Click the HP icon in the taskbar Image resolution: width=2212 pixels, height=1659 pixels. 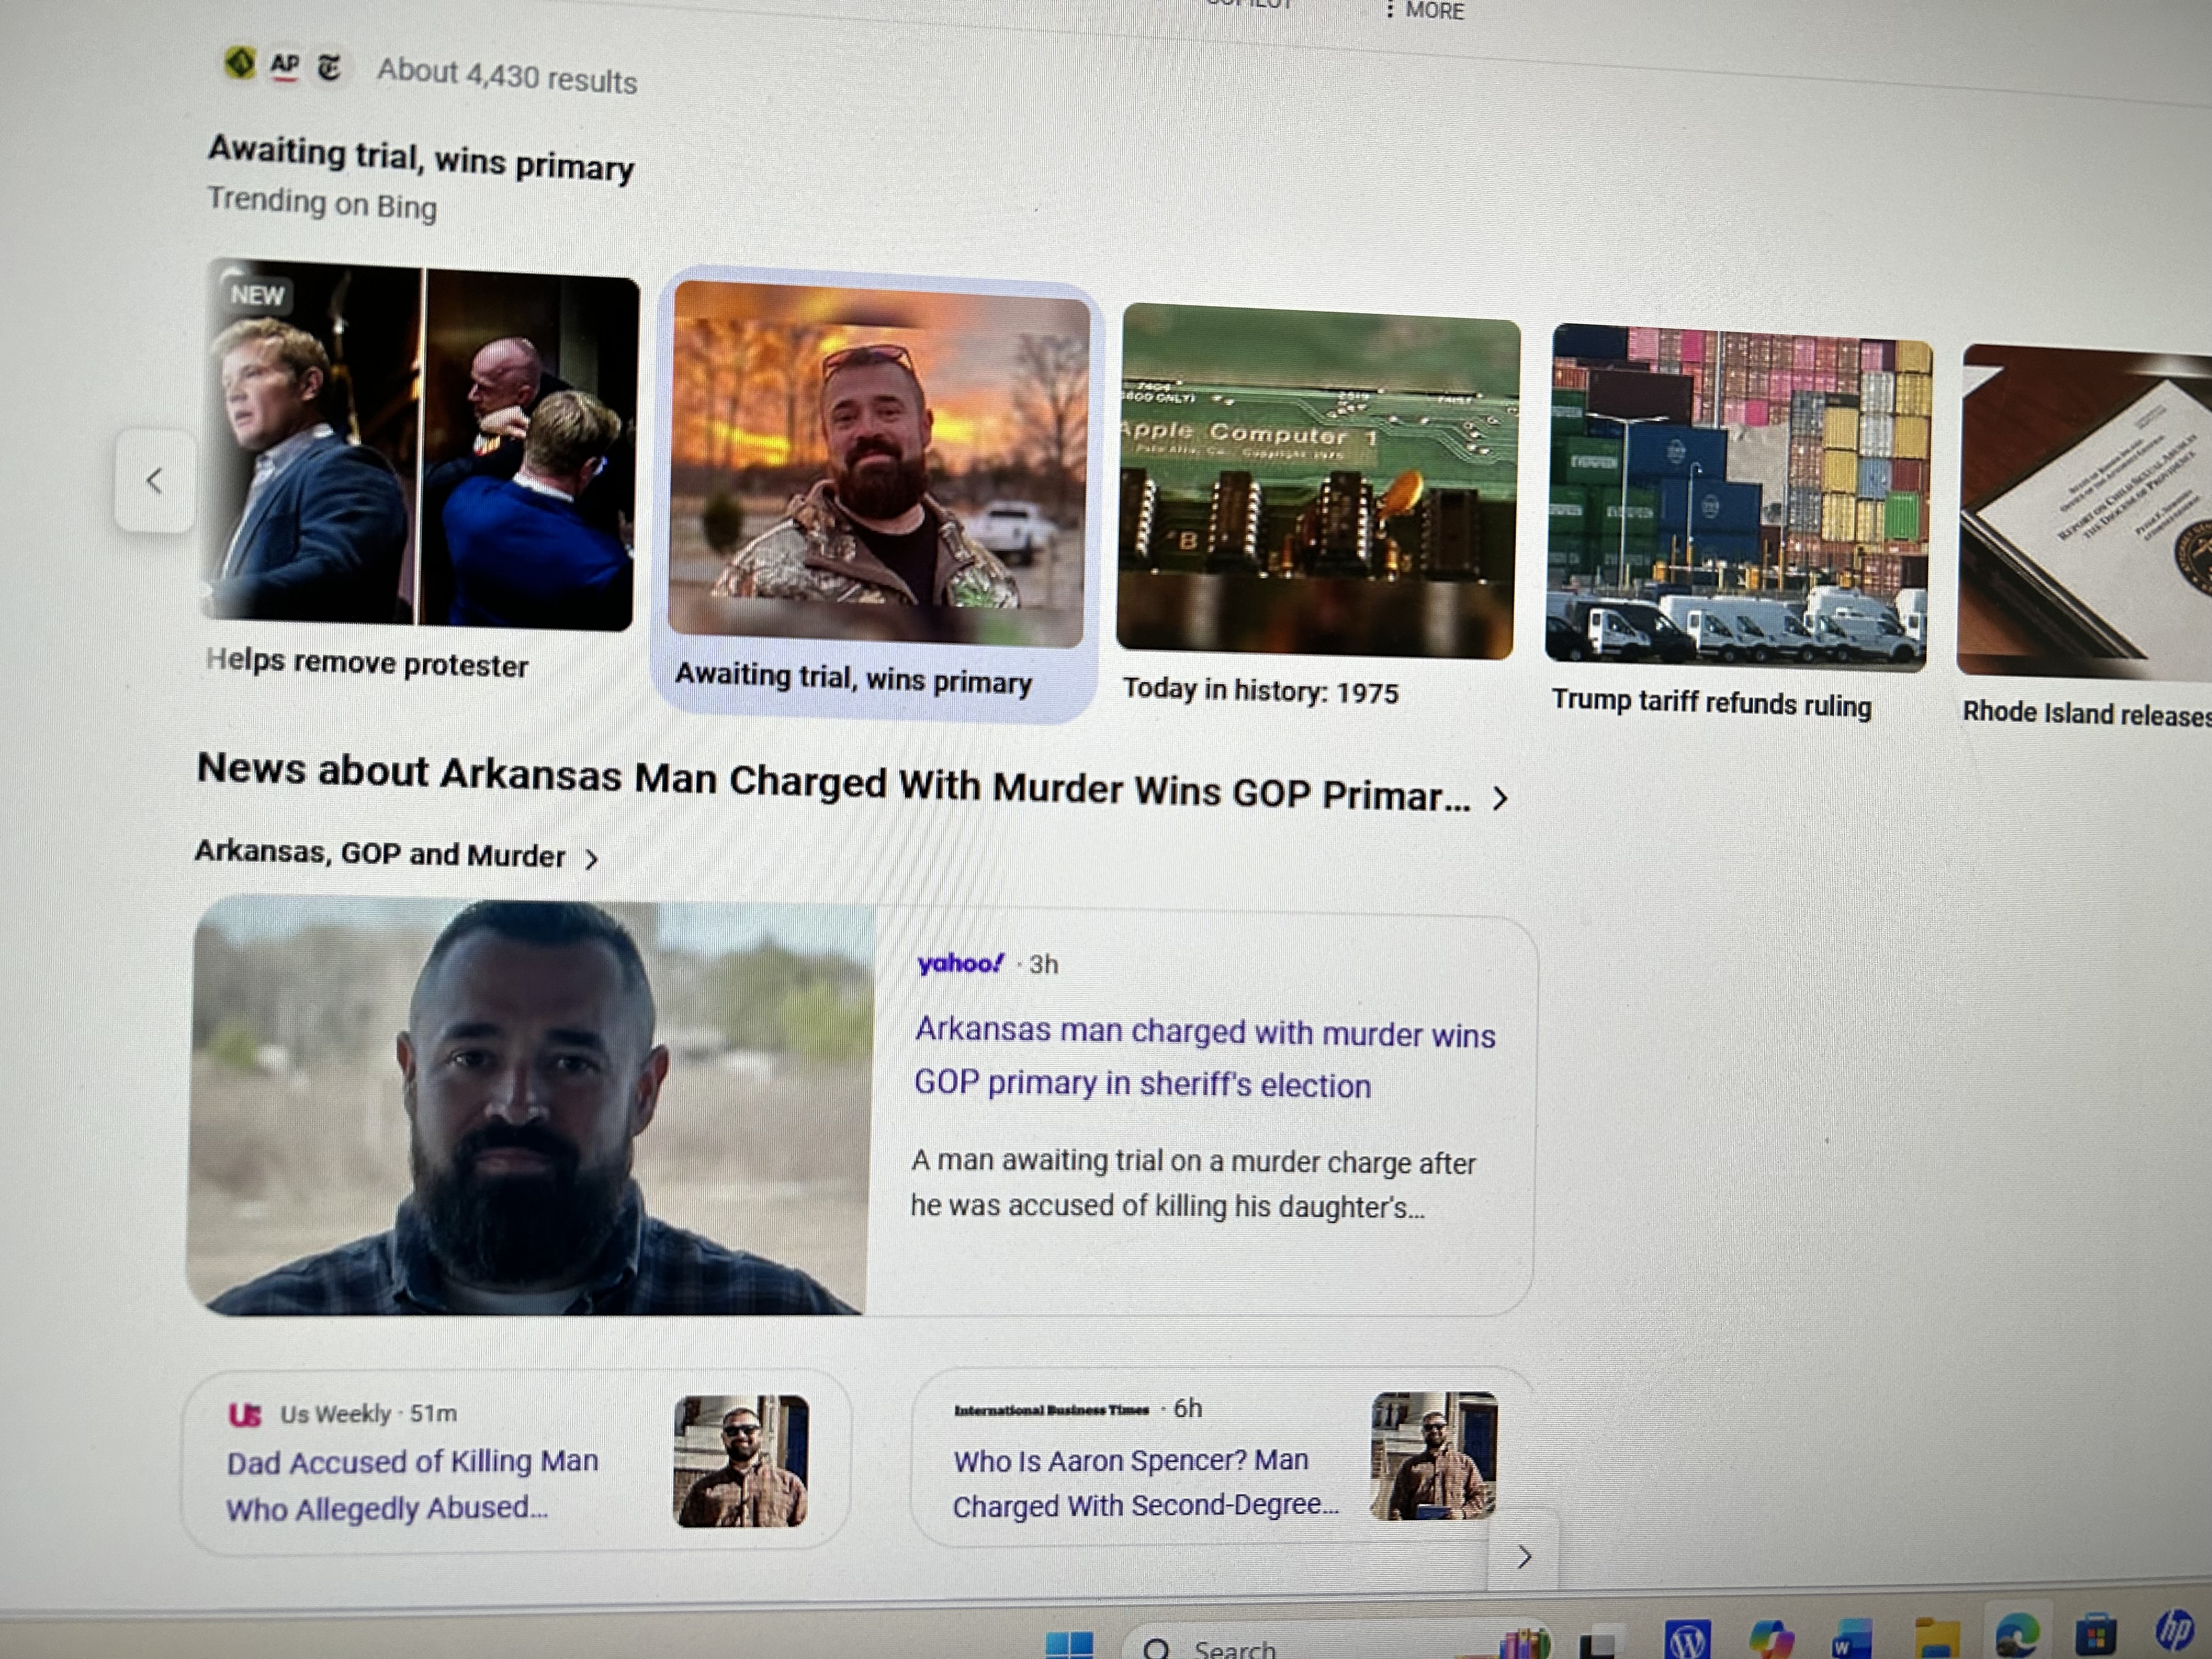2174,1630
